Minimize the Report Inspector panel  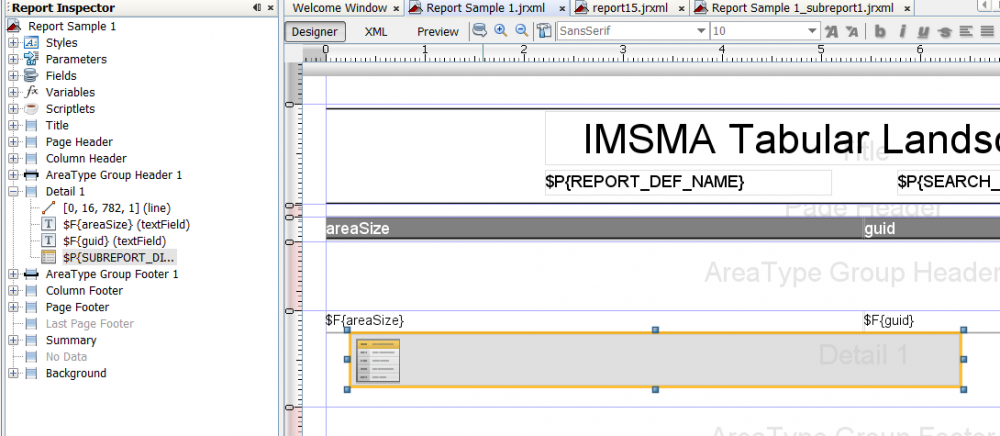[x=258, y=8]
